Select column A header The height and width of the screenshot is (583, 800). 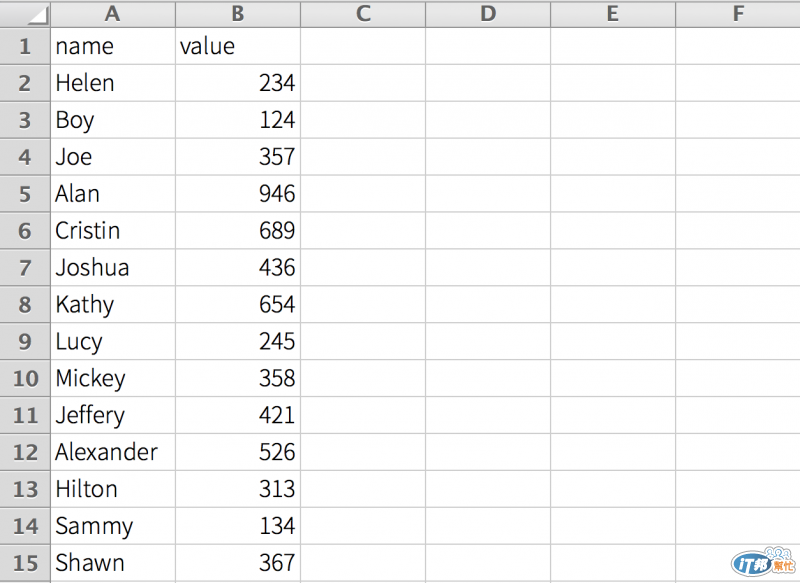tap(113, 14)
